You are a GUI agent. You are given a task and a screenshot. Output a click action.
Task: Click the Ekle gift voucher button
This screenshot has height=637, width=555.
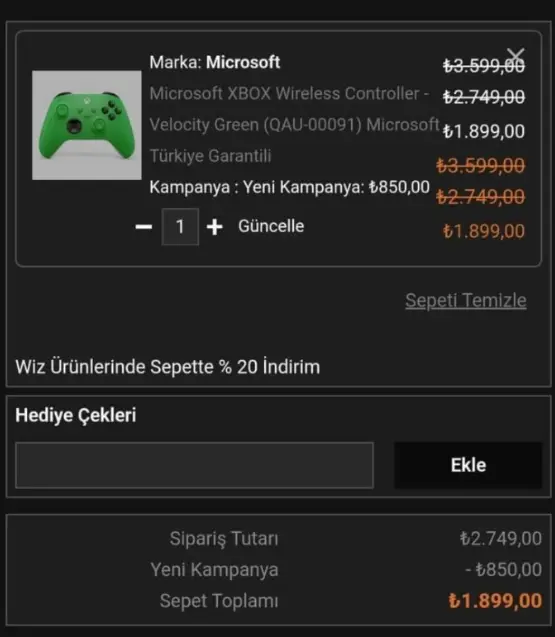point(468,465)
